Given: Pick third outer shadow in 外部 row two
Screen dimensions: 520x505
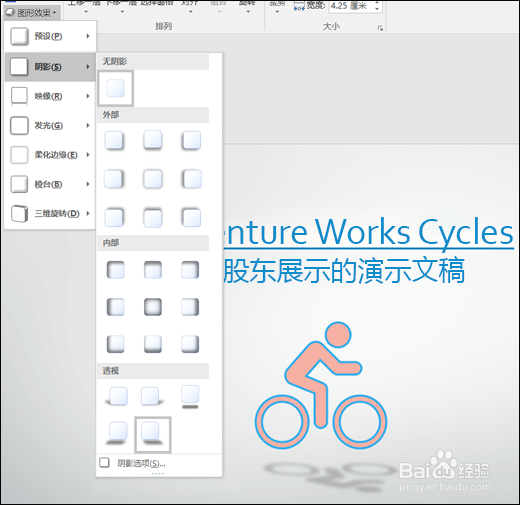Looking at the screenshot, I should coord(192,179).
